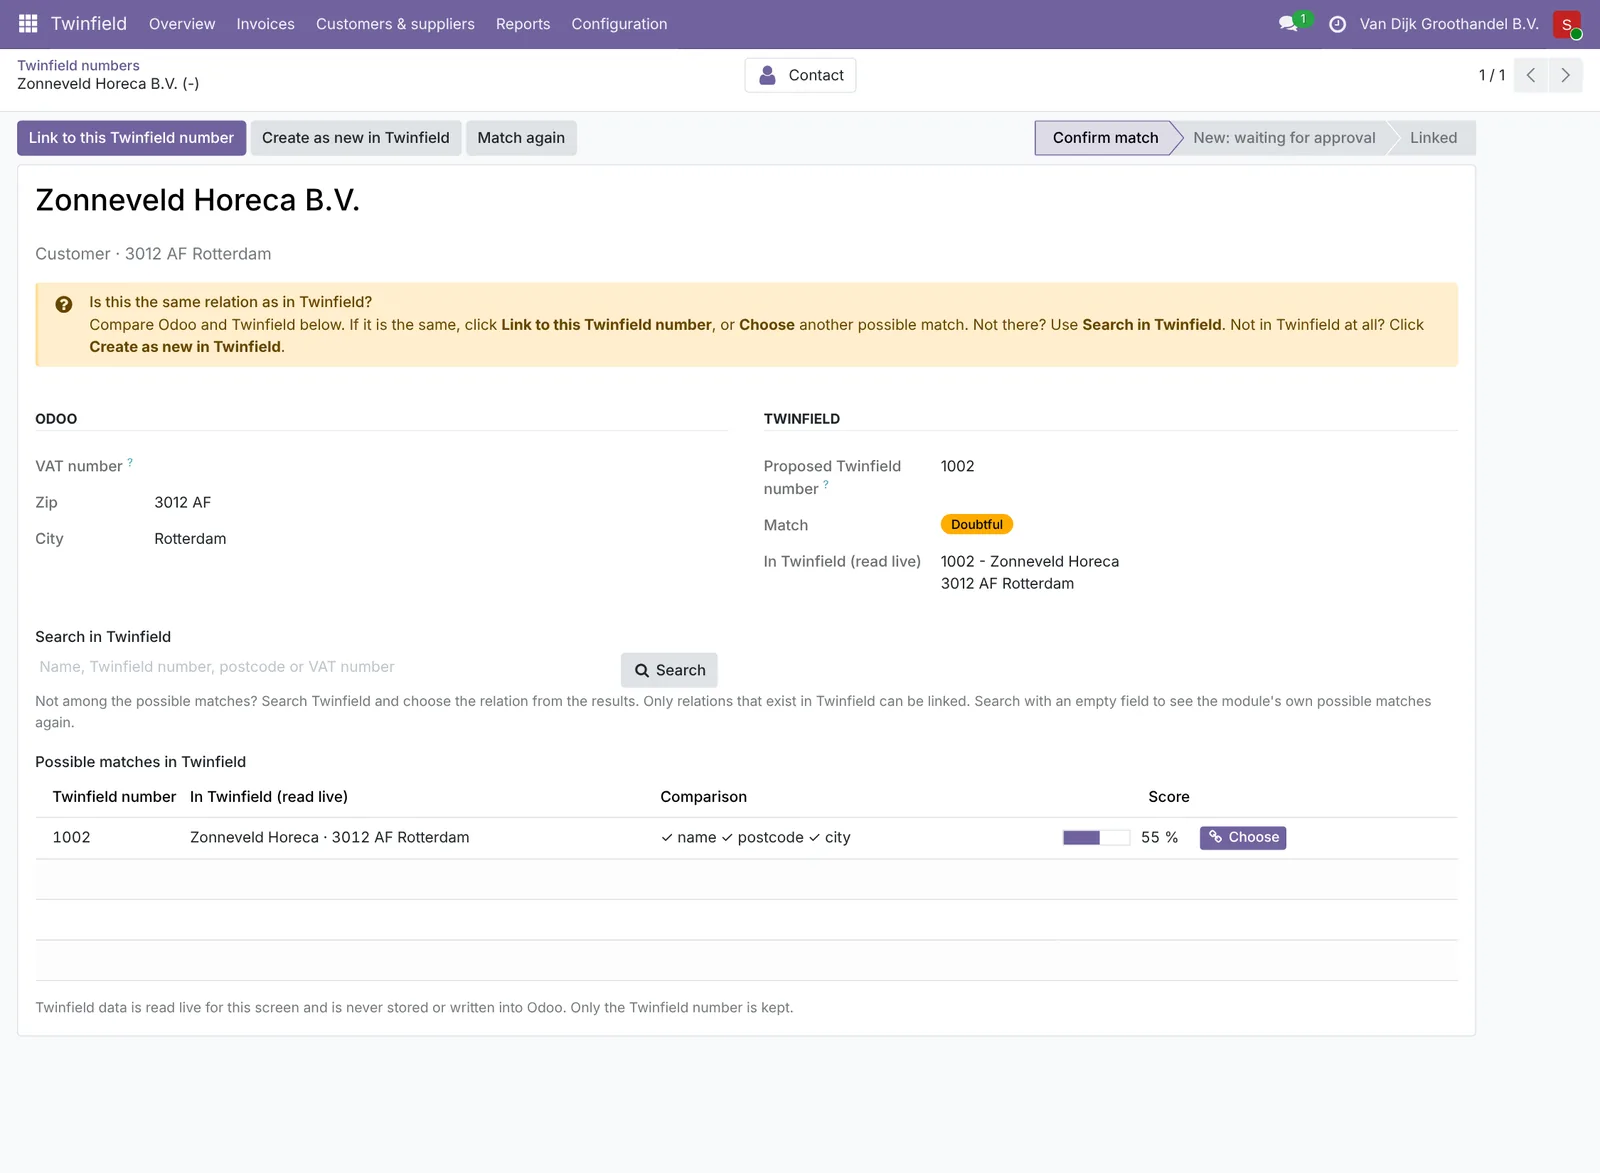Click the Zonneveld Horeca B.V. record title
This screenshot has height=1173, width=1600.
pyautogui.click(x=197, y=200)
